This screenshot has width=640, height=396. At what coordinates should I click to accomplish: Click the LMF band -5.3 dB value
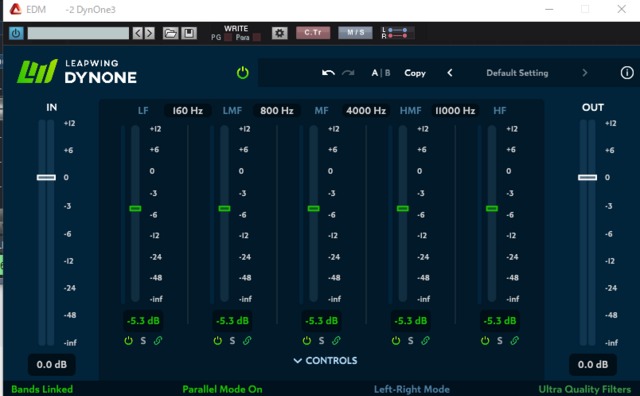coord(232,320)
